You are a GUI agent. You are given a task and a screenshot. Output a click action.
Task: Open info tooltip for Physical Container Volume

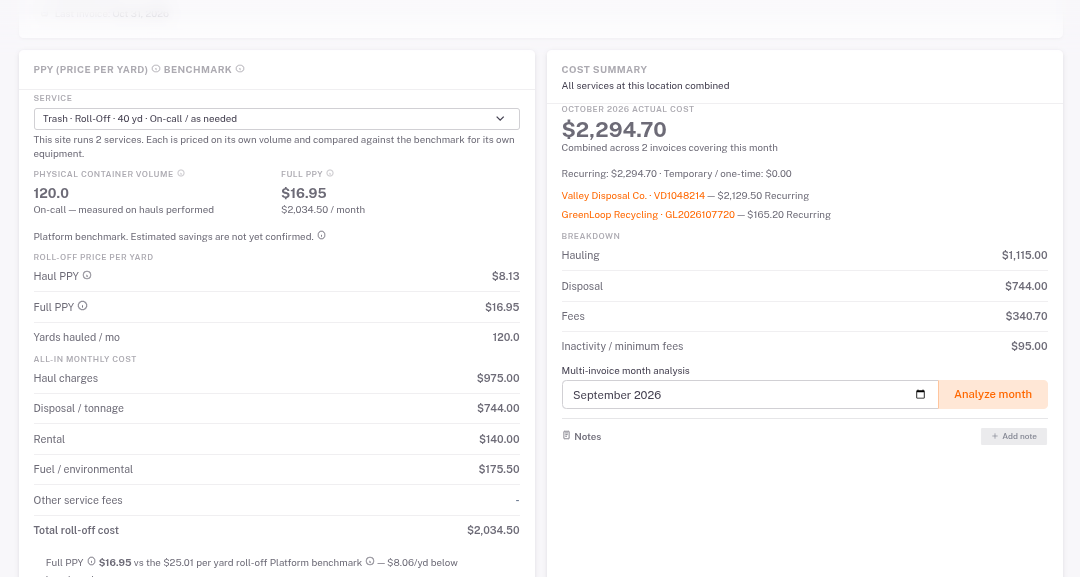click(181, 174)
